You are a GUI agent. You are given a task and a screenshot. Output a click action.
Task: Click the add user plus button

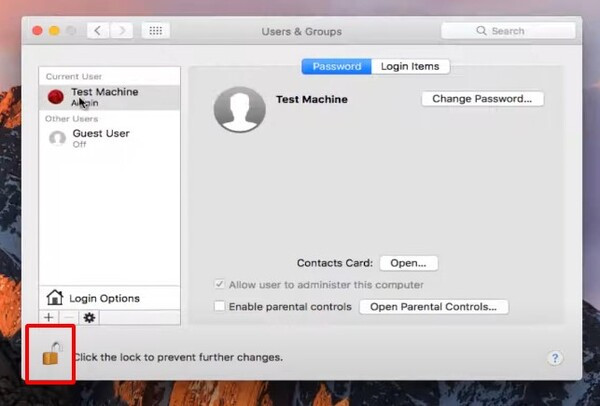pos(49,317)
